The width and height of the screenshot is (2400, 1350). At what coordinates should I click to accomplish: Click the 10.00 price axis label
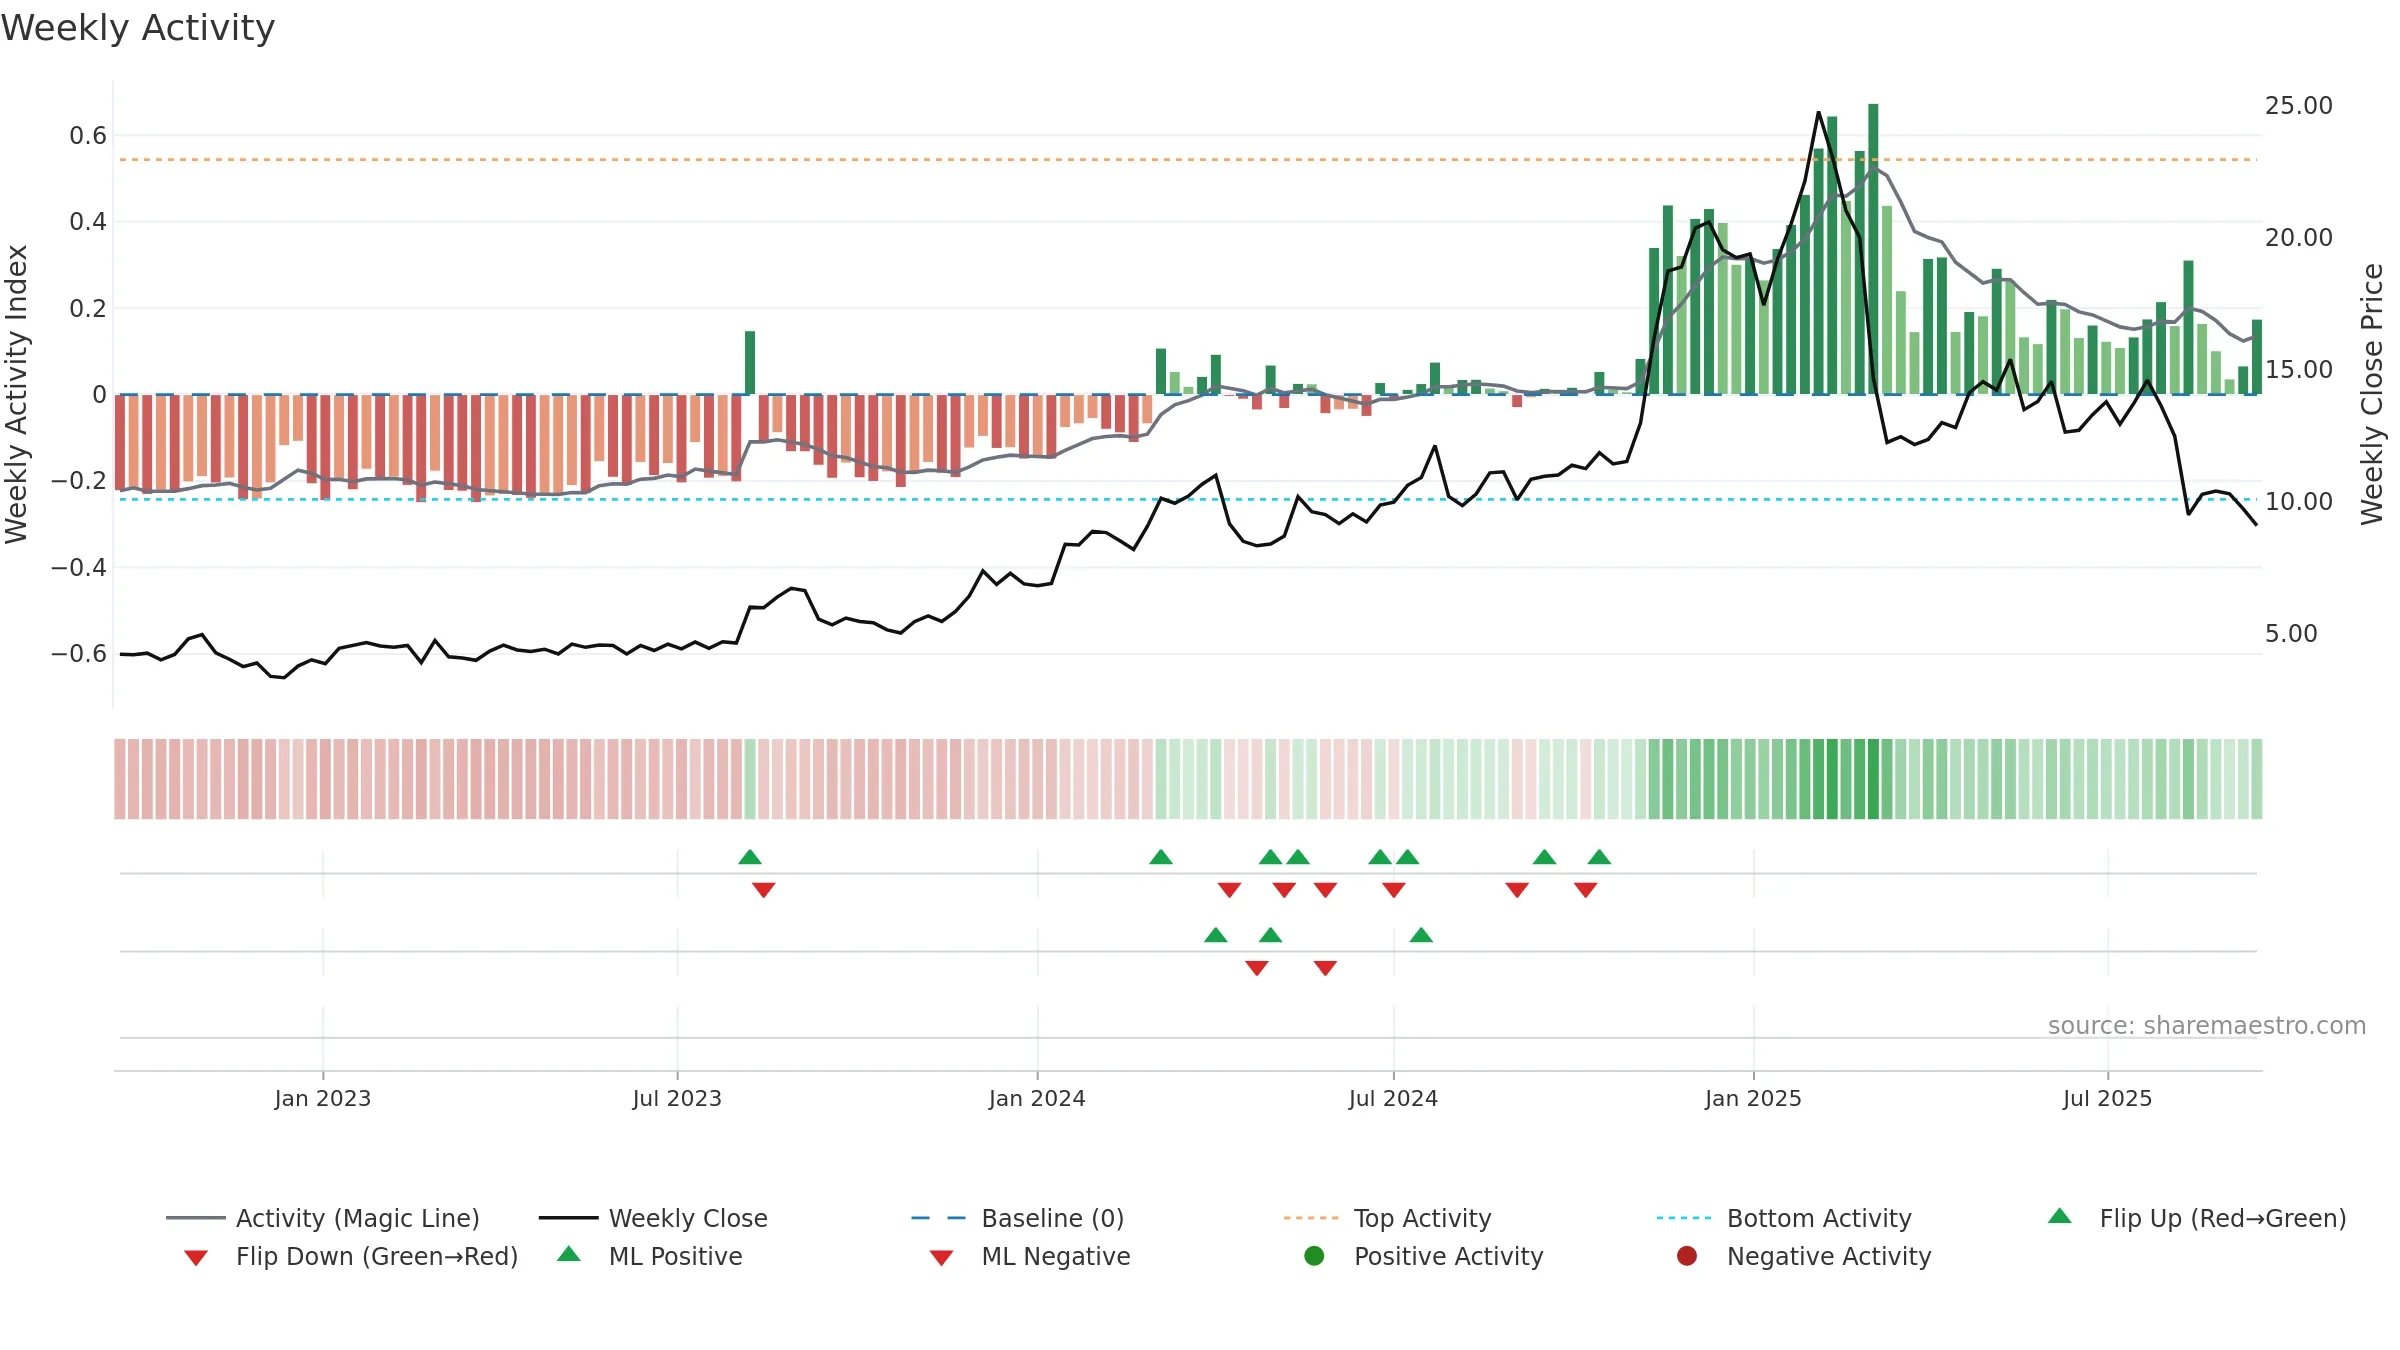(2299, 502)
